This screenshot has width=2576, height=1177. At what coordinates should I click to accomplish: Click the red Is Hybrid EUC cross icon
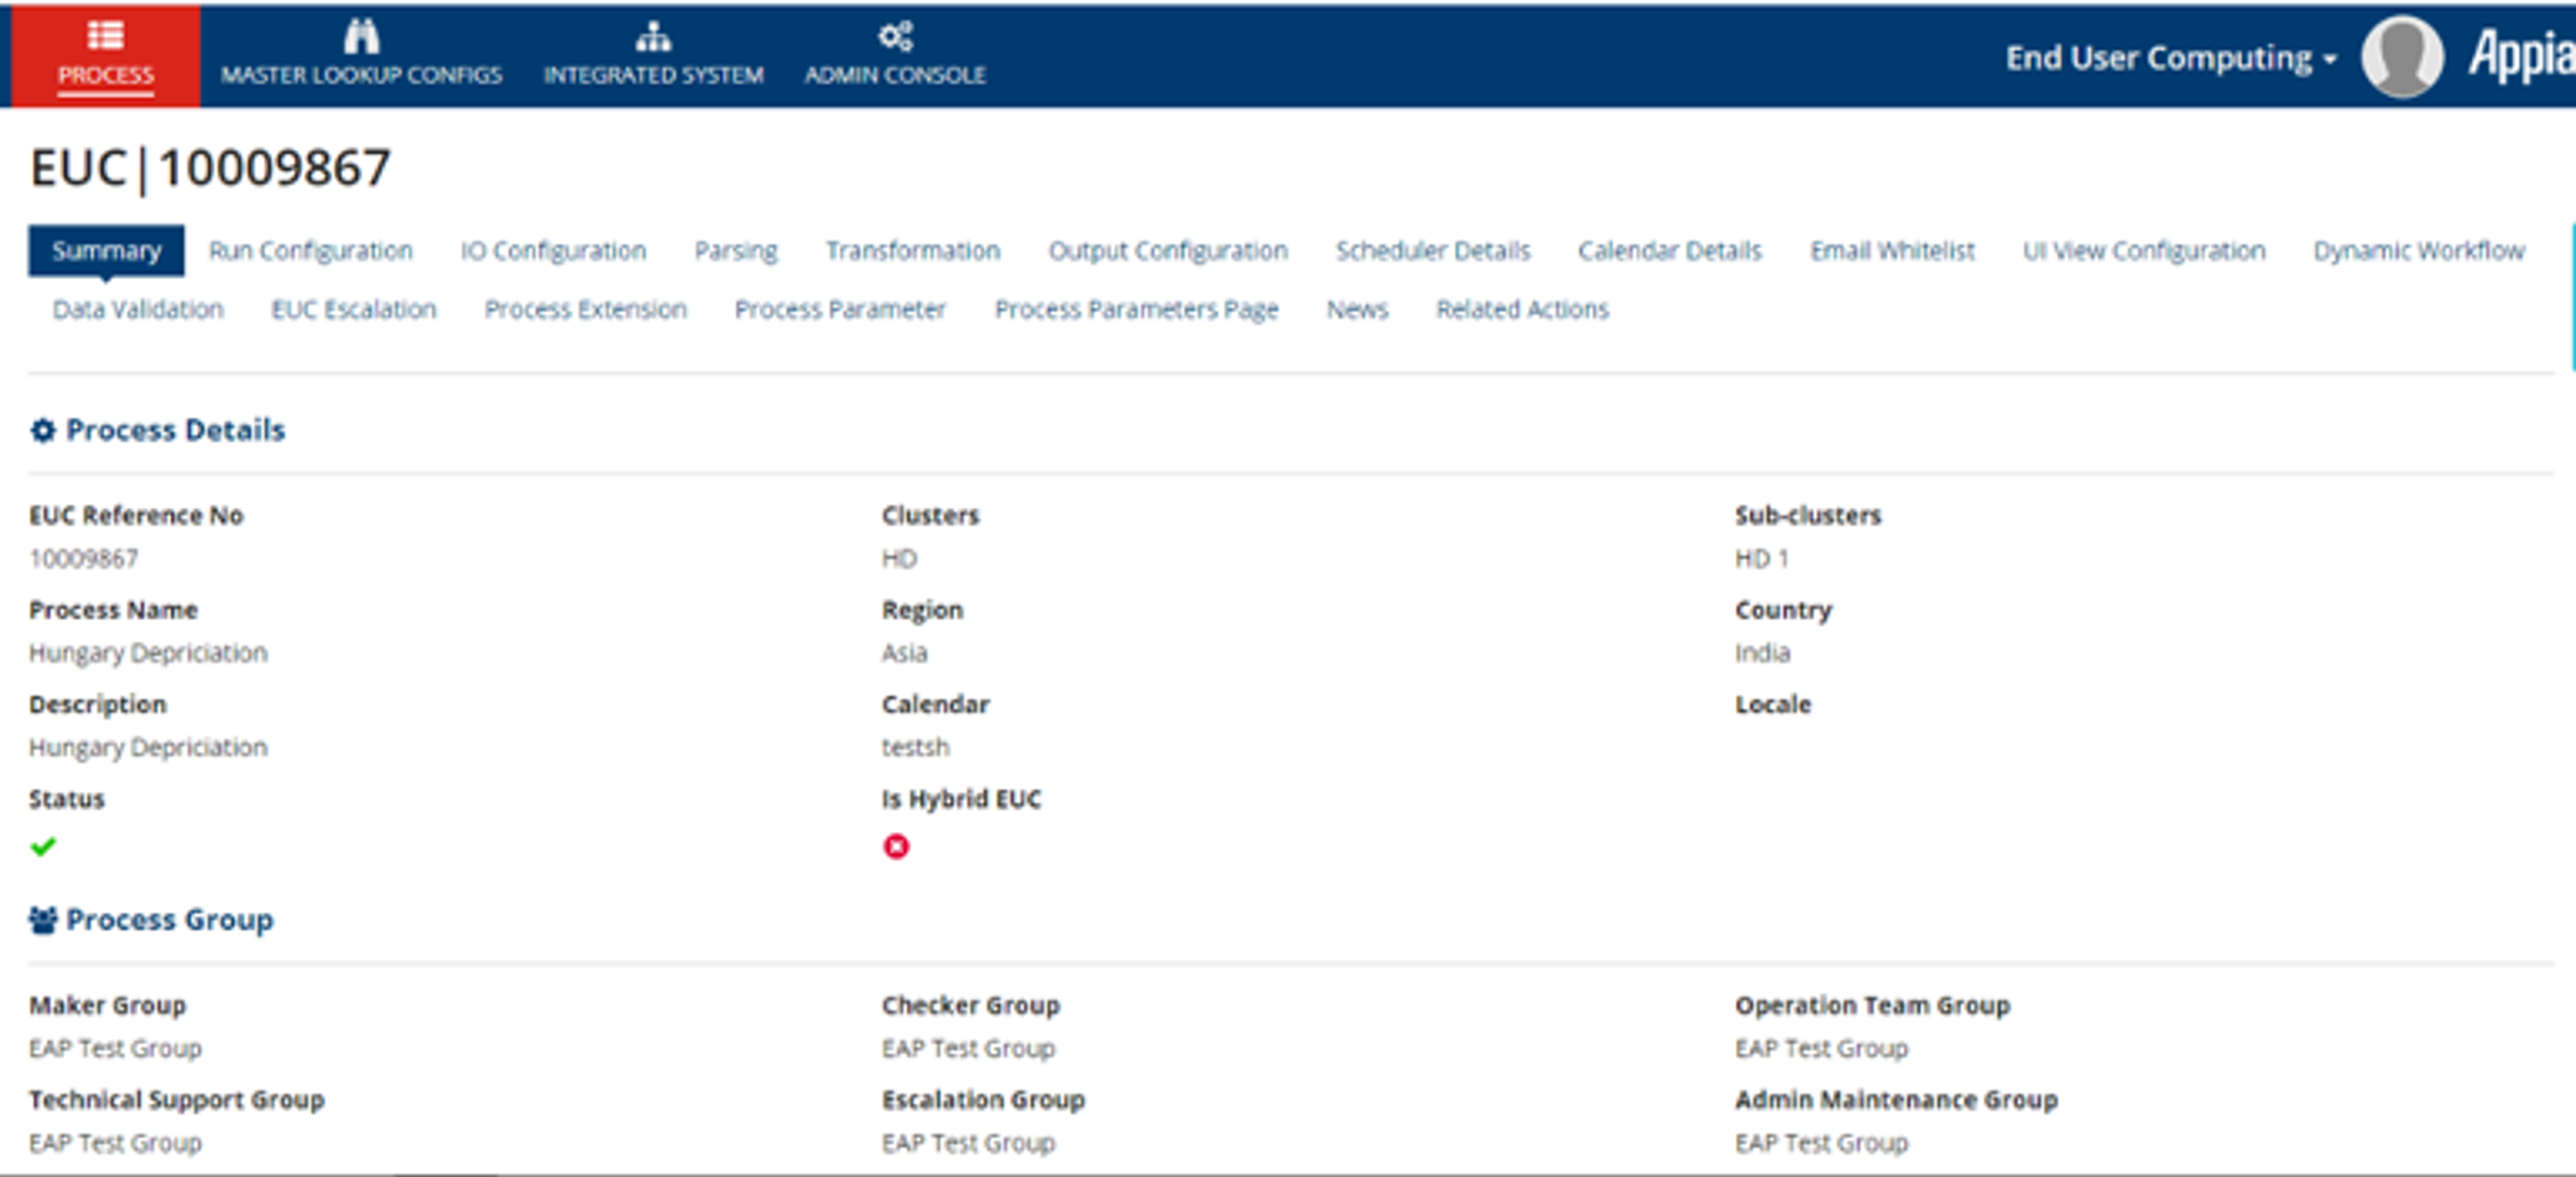coord(896,847)
